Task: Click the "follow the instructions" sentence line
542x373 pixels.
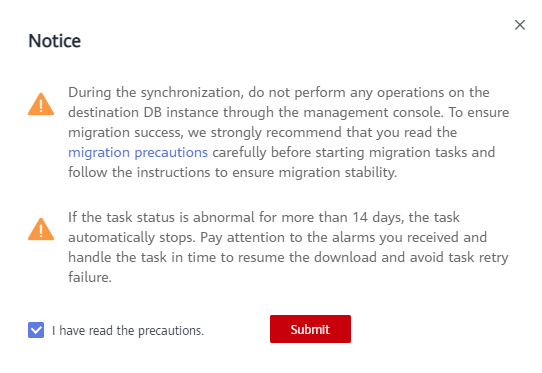Action: click(x=232, y=172)
